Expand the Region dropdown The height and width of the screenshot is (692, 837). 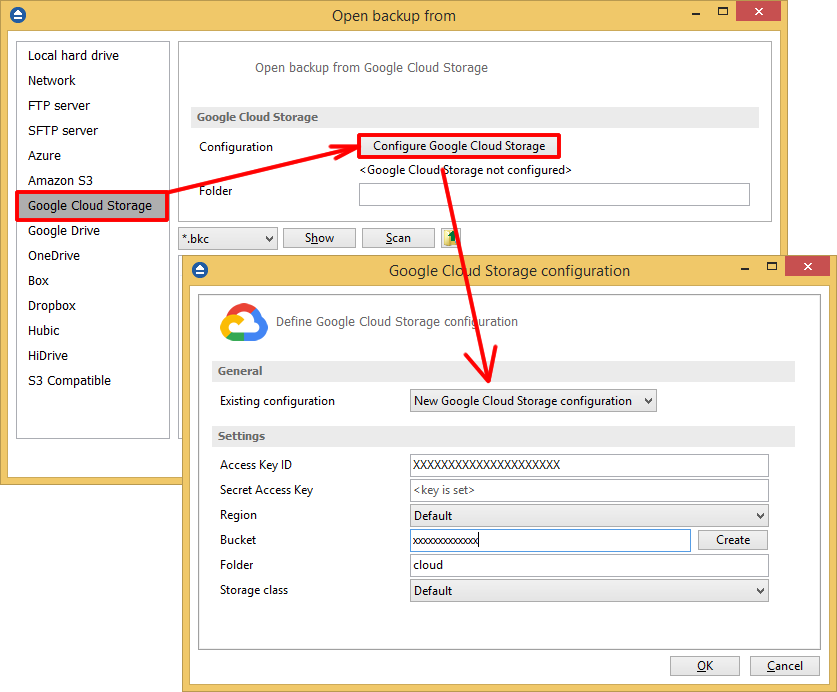click(589, 516)
